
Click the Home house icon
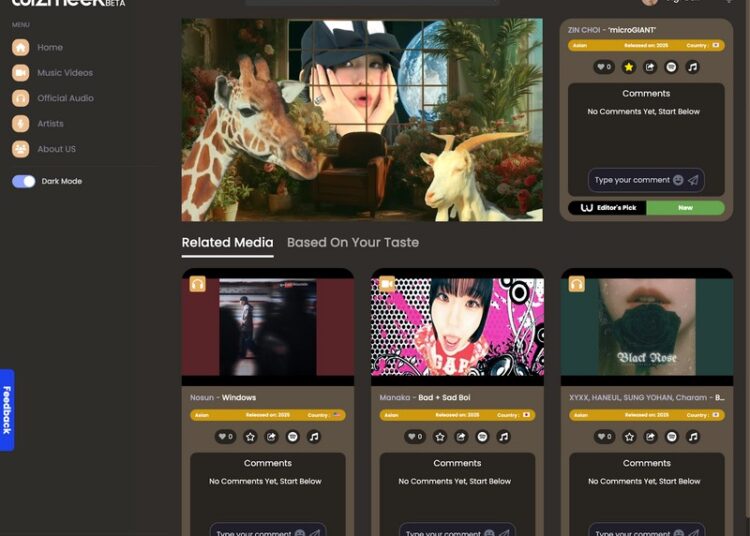[x=21, y=47]
